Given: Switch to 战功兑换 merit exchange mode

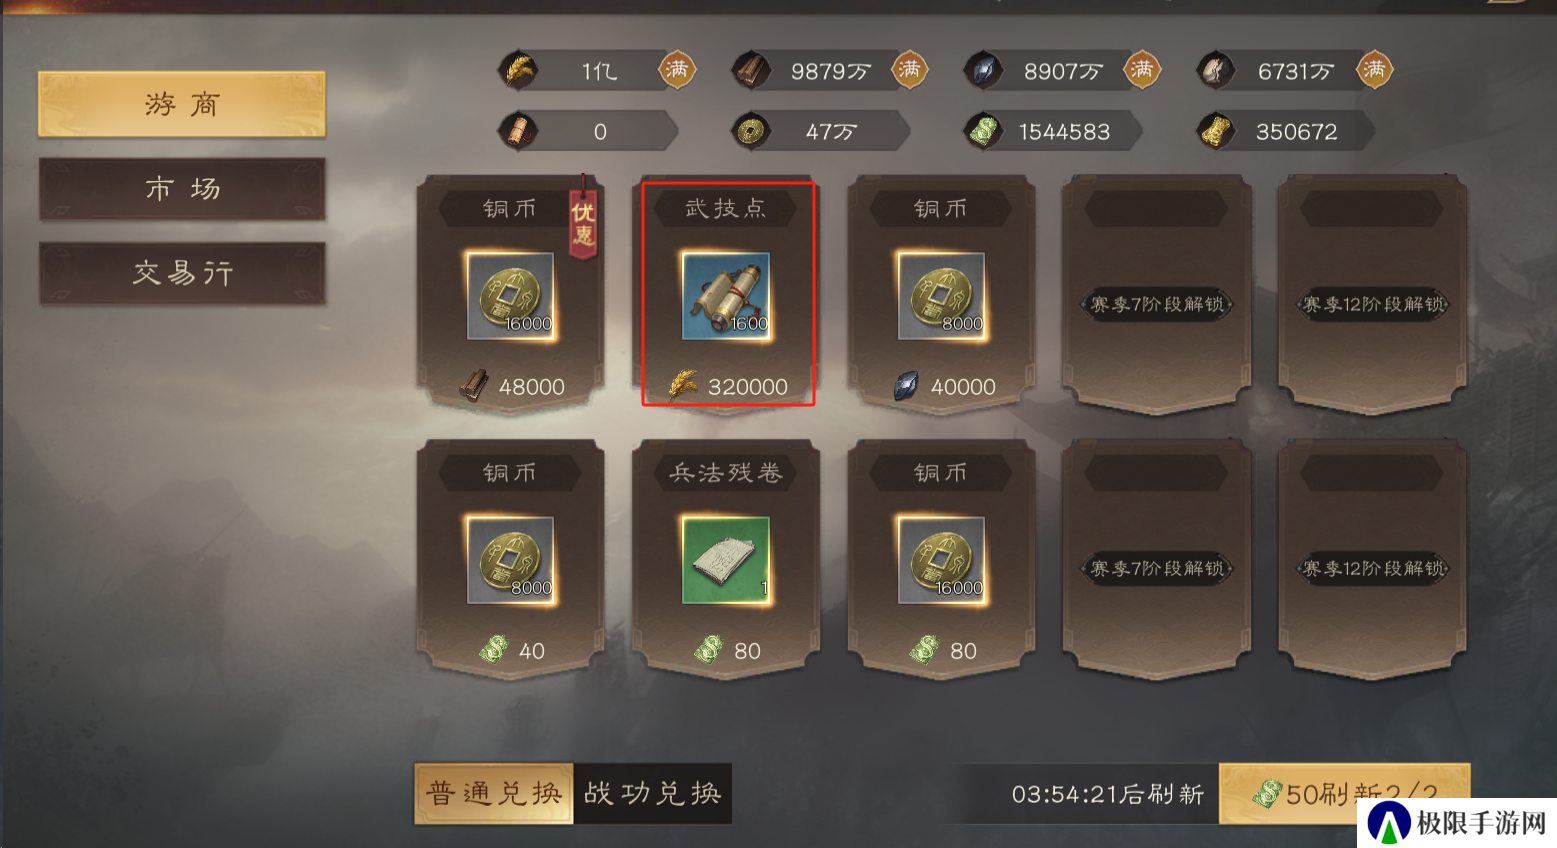Looking at the screenshot, I should tap(653, 793).
